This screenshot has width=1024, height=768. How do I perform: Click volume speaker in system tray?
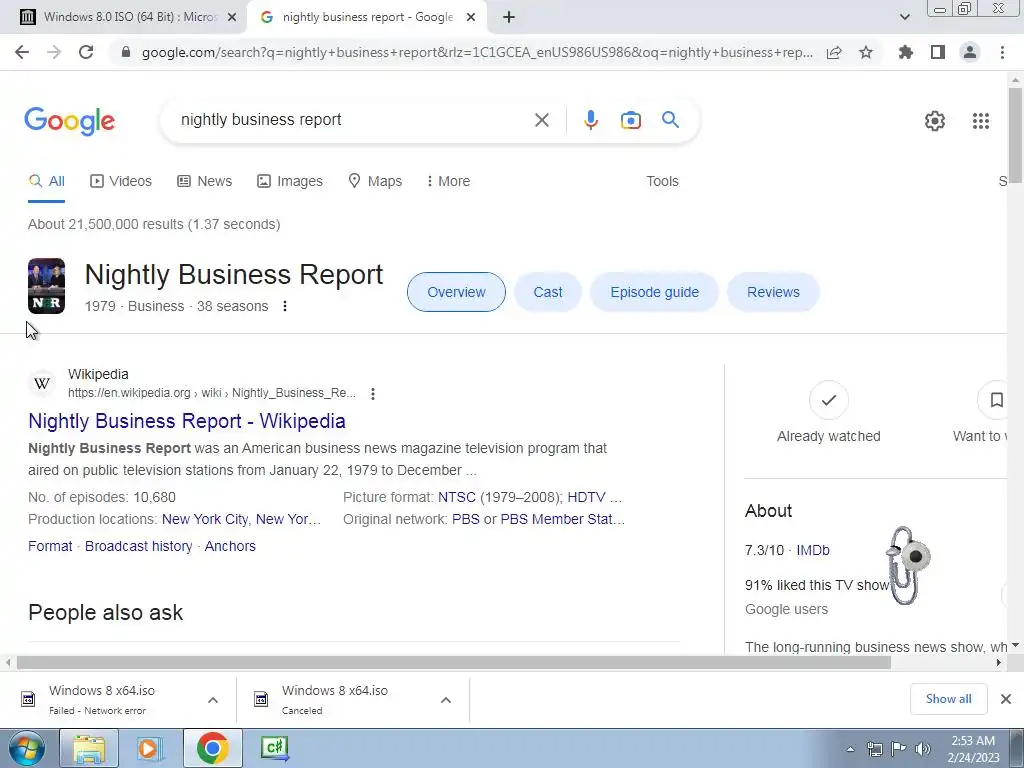923,749
